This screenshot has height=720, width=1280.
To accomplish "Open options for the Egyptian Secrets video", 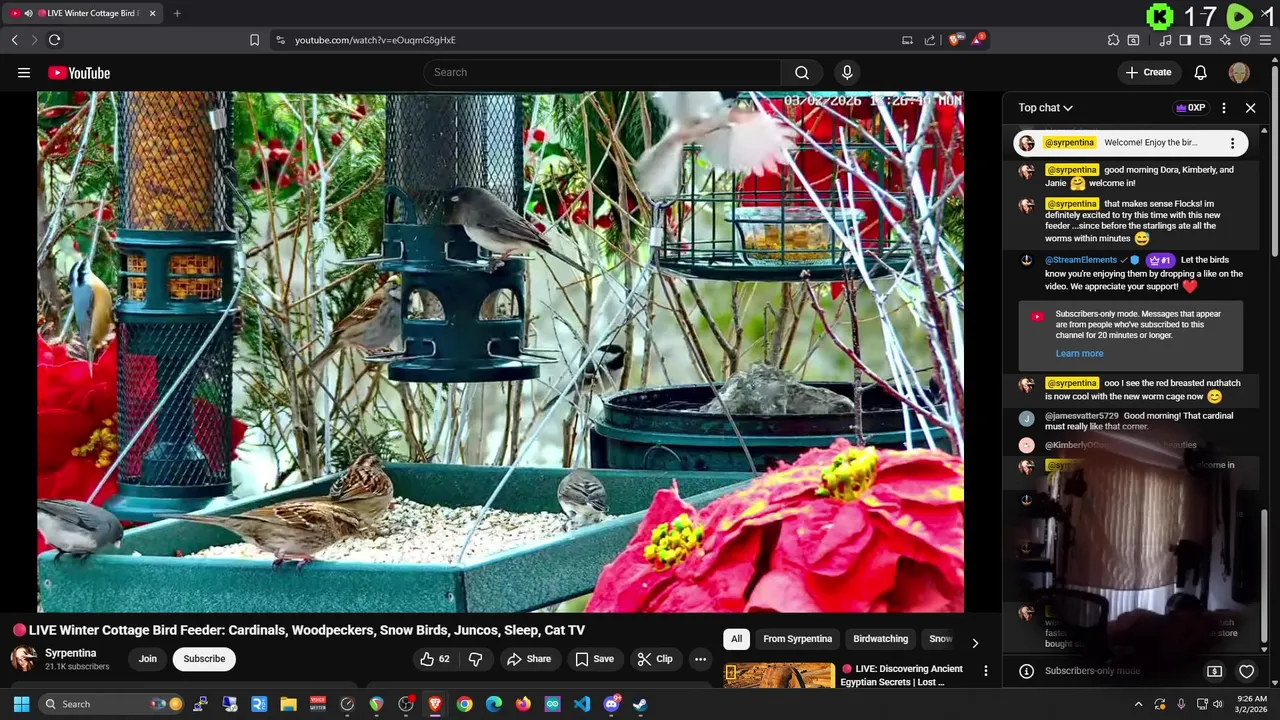I will (x=985, y=671).
